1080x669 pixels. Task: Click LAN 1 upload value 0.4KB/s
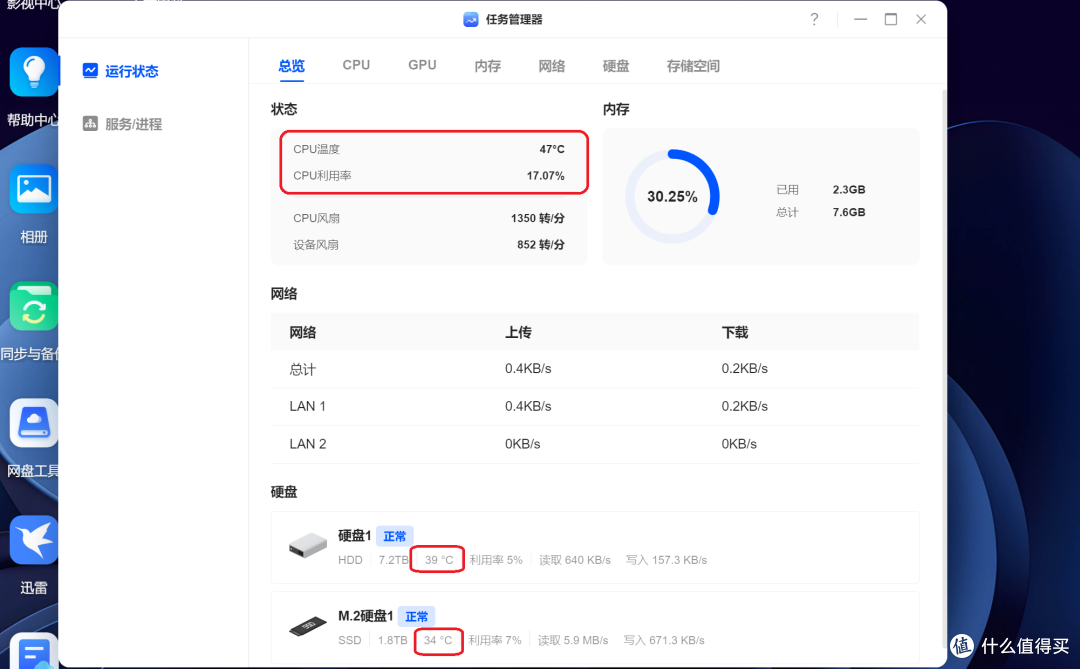pyautogui.click(x=528, y=406)
